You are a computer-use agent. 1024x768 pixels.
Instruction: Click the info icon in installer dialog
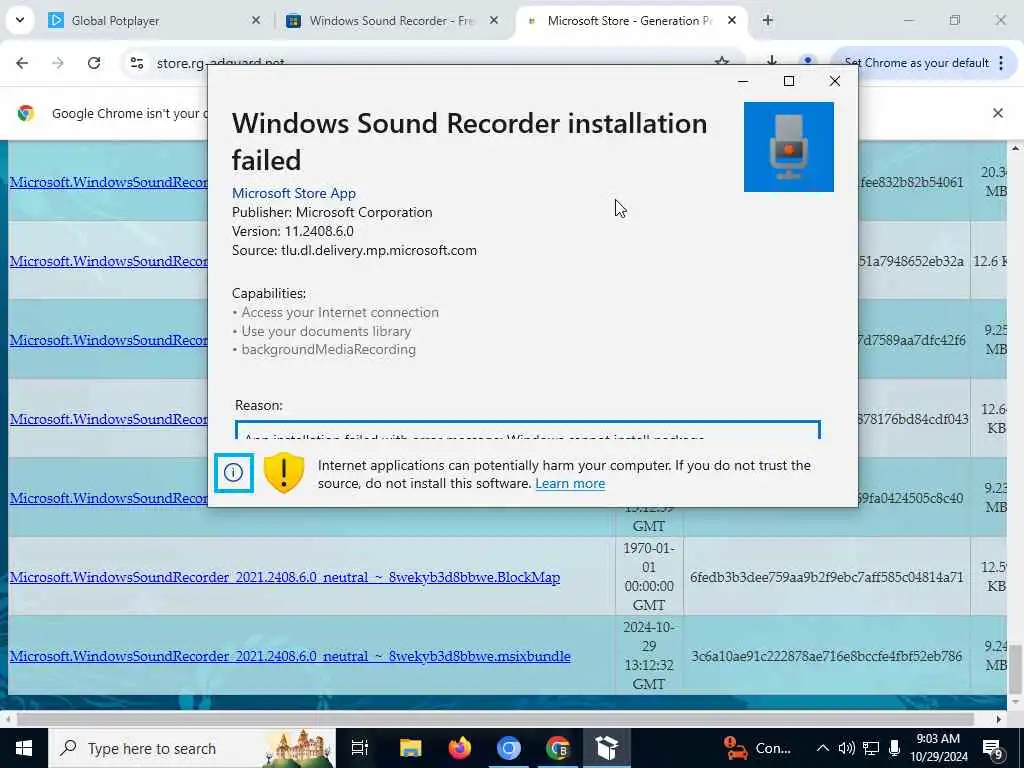(234, 473)
